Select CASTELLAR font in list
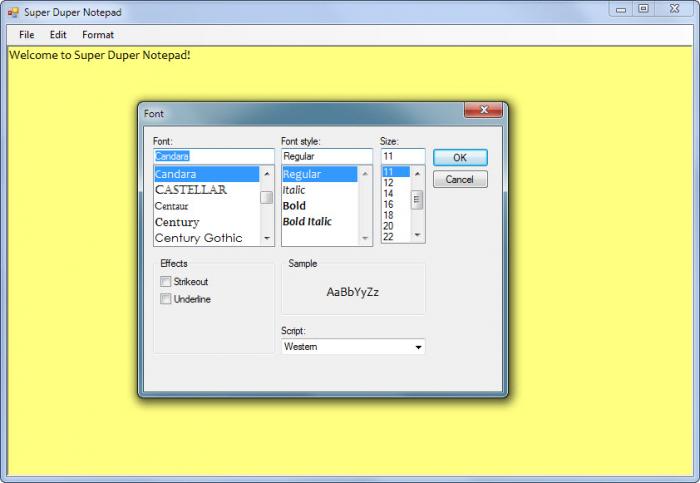 click(x=207, y=190)
